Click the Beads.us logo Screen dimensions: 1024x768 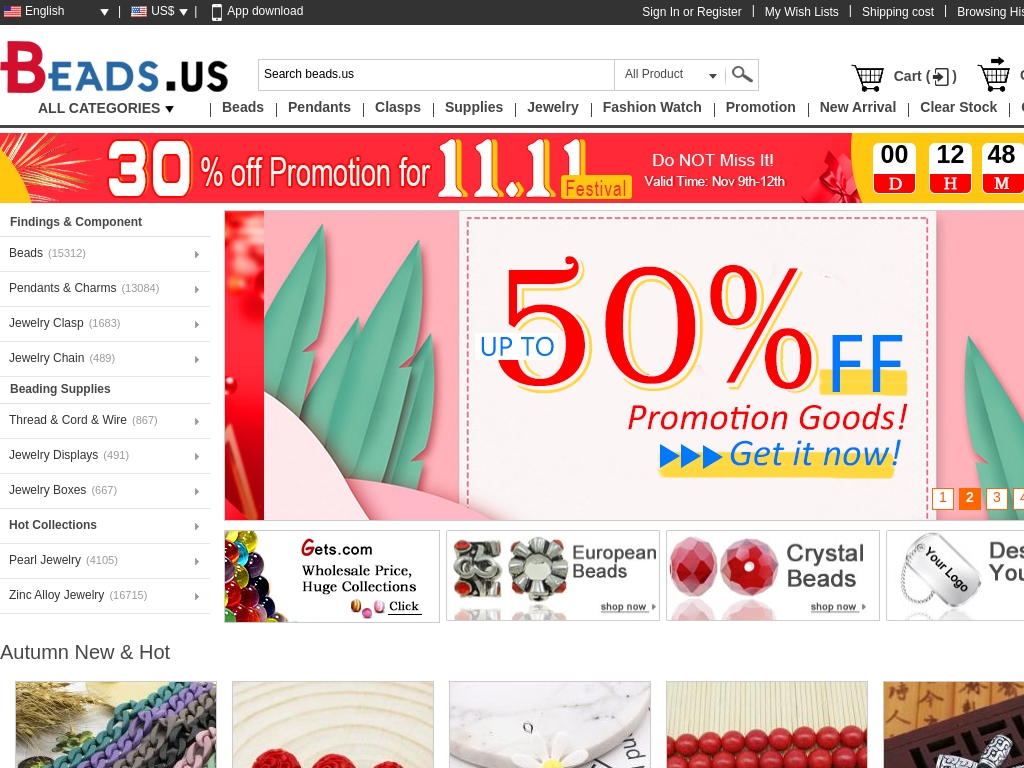[x=114, y=68]
